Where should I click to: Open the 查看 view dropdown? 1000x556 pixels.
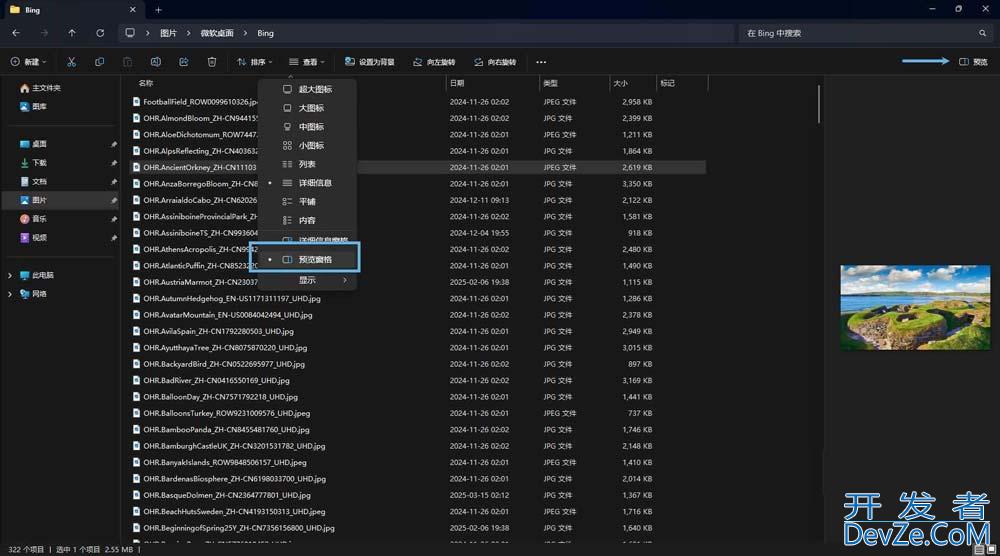[x=307, y=62]
